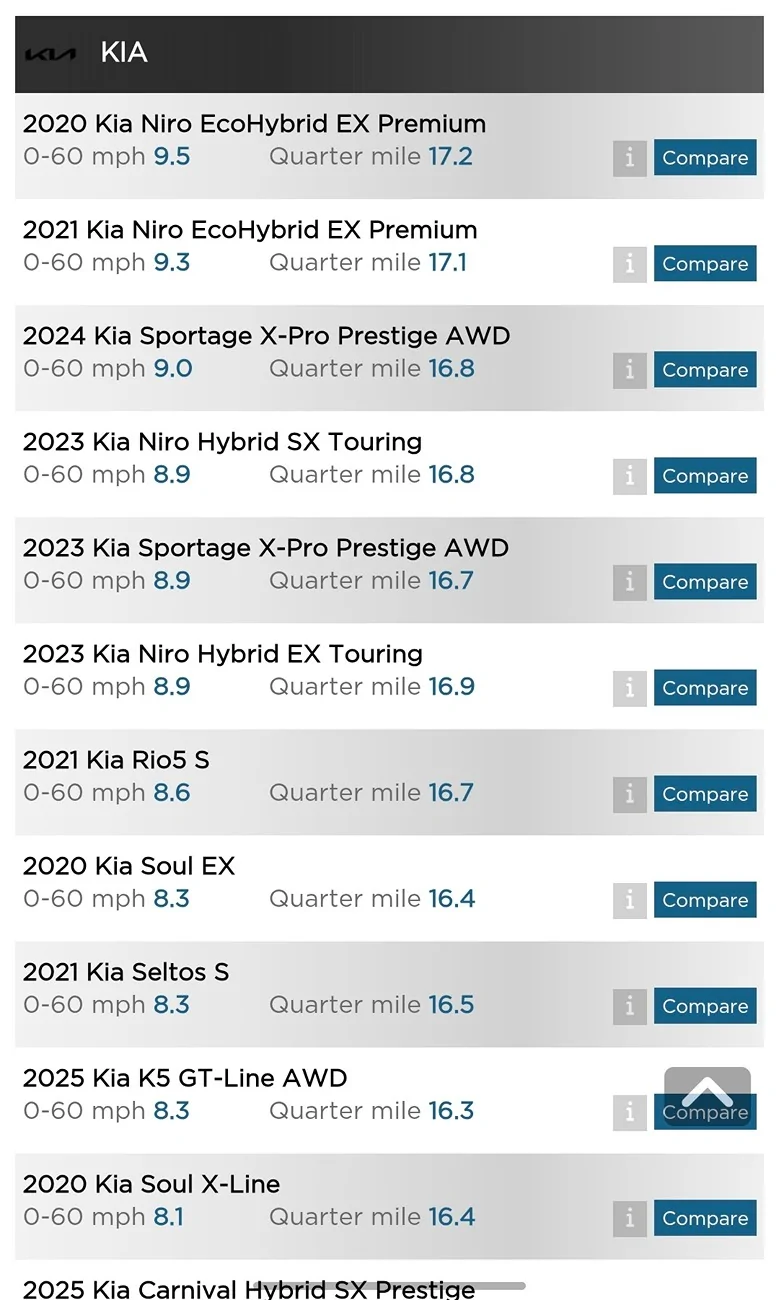Compare the 2023 Niro Hybrid EX Touring

[x=705, y=688]
